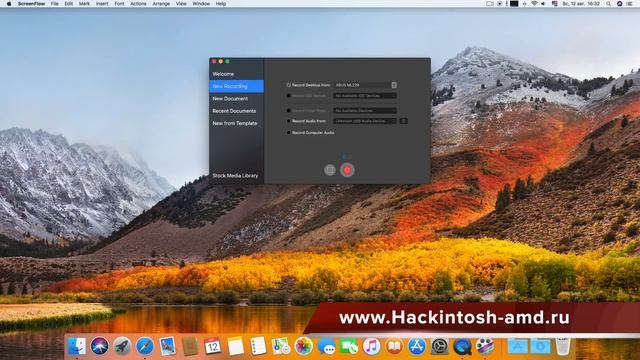Choose New from Template in sidebar
Screen dimensions: 640x360
pos(235,123)
